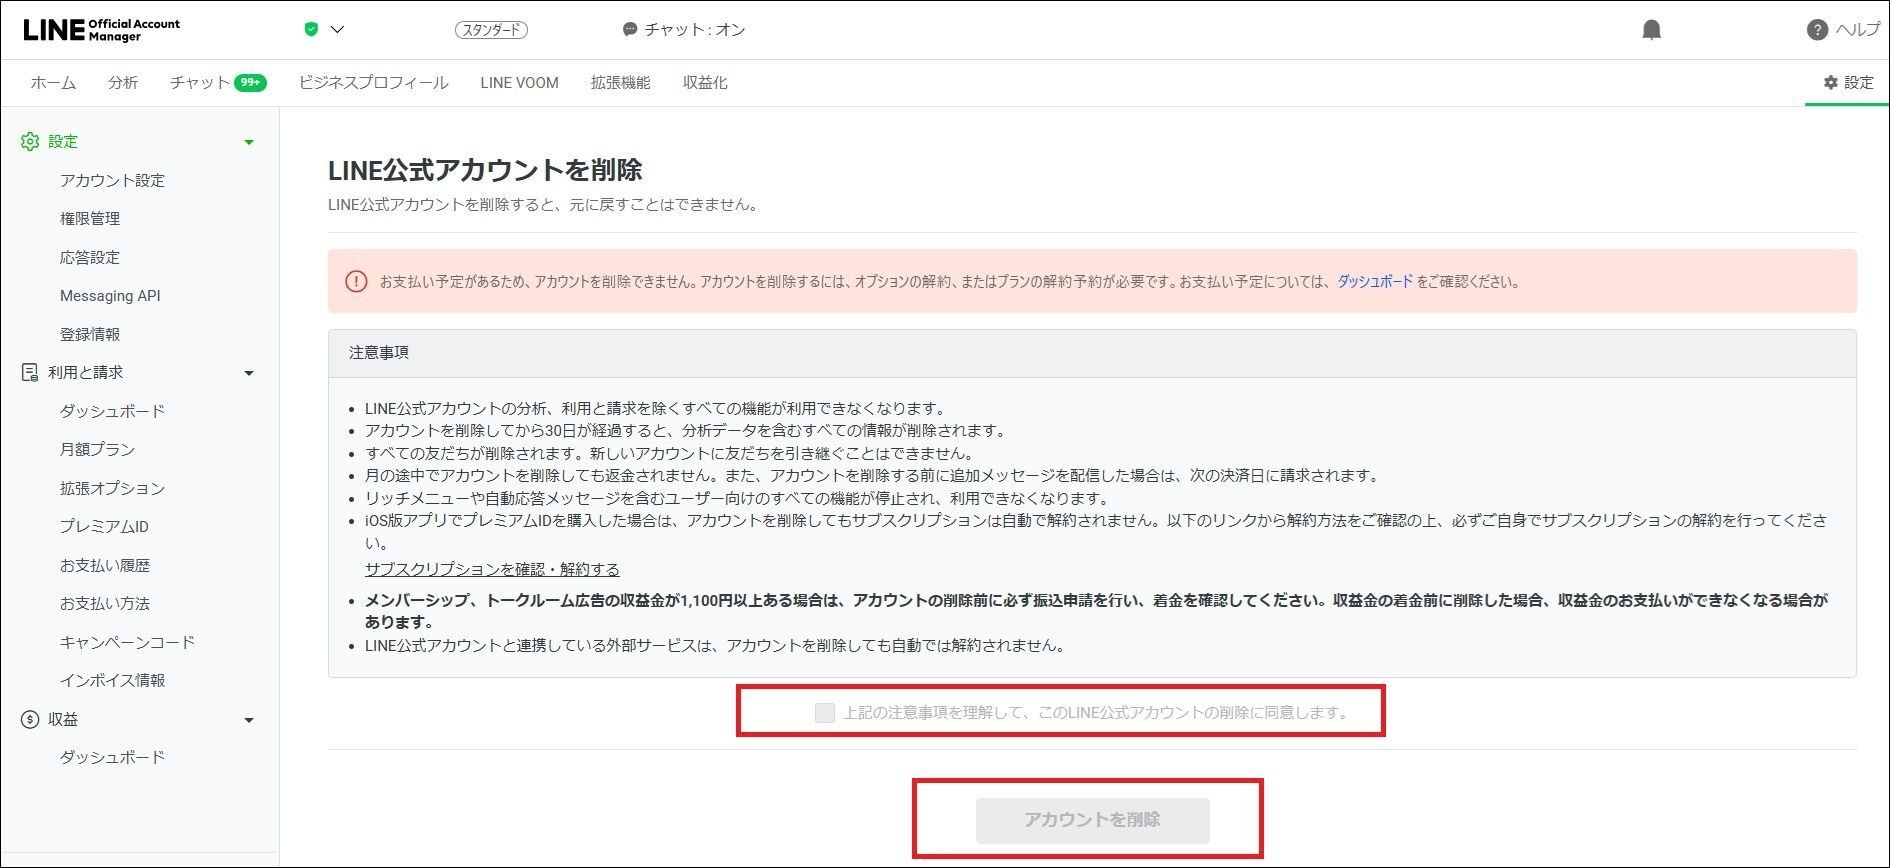Viewport: 1890px width, 868px height.
Task: Open the 拡張機能 tab
Action: click(x=620, y=83)
